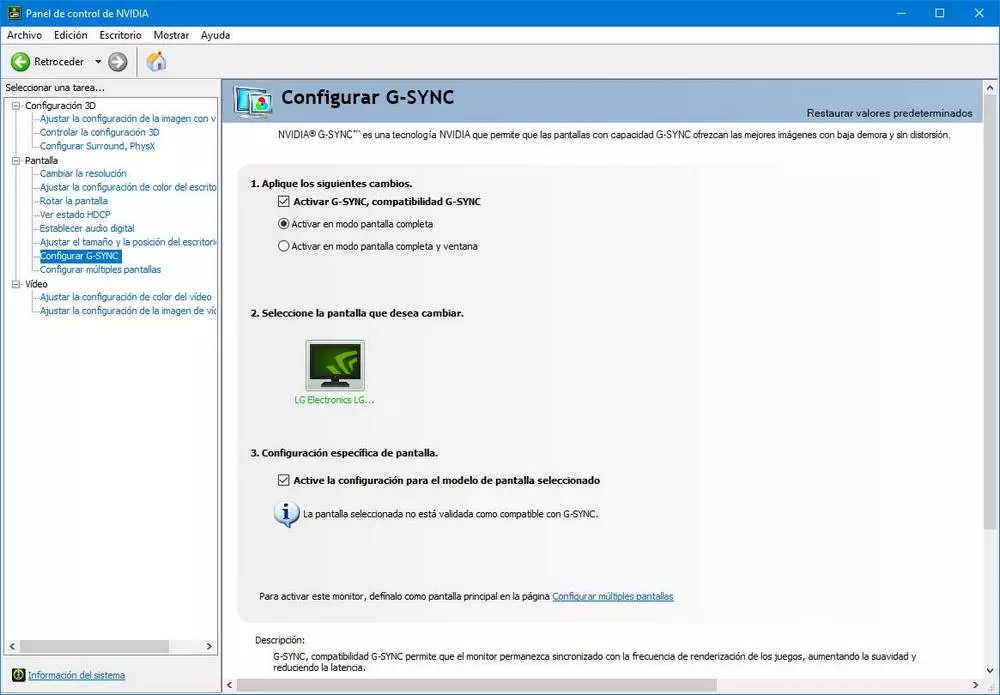Select Activar en modo pantalla completa y ventana
1000x695 pixels.
[x=284, y=246]
